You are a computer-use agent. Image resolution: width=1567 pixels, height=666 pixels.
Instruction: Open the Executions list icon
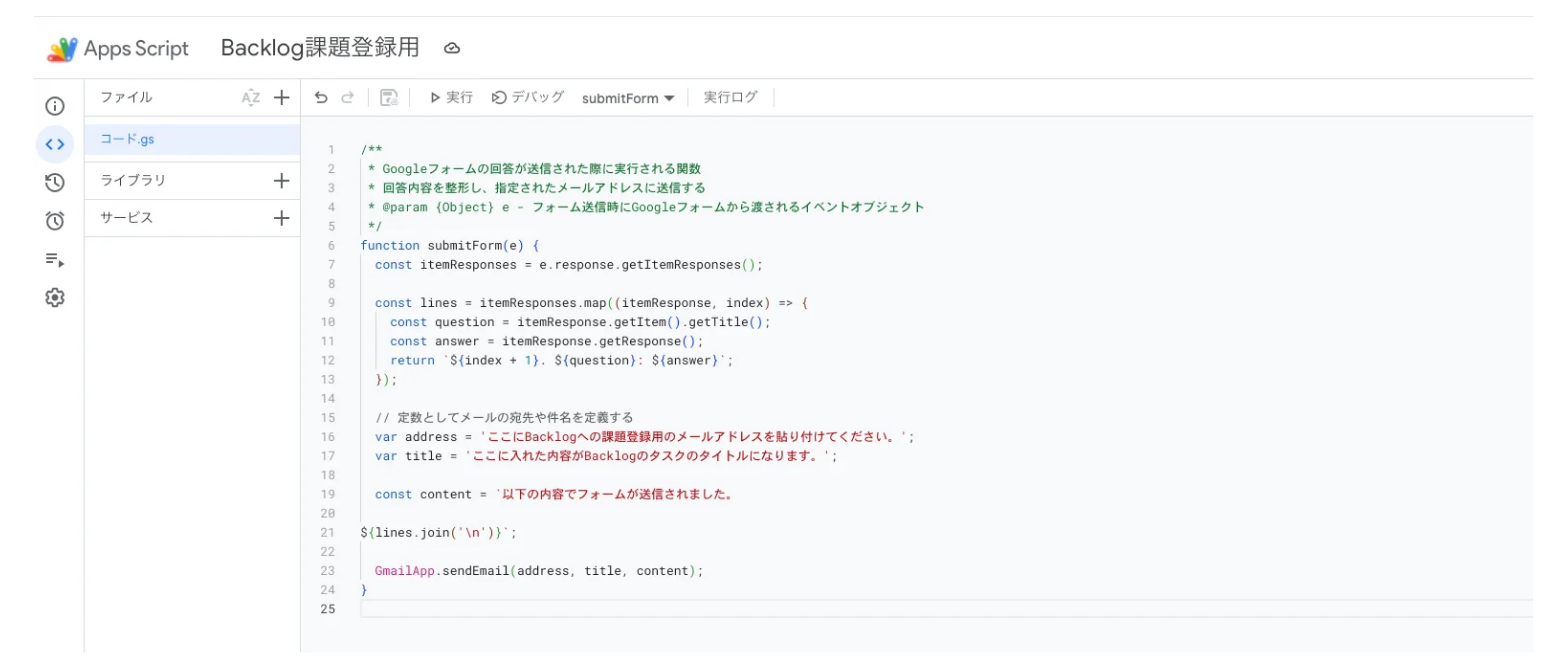(55, 260)
